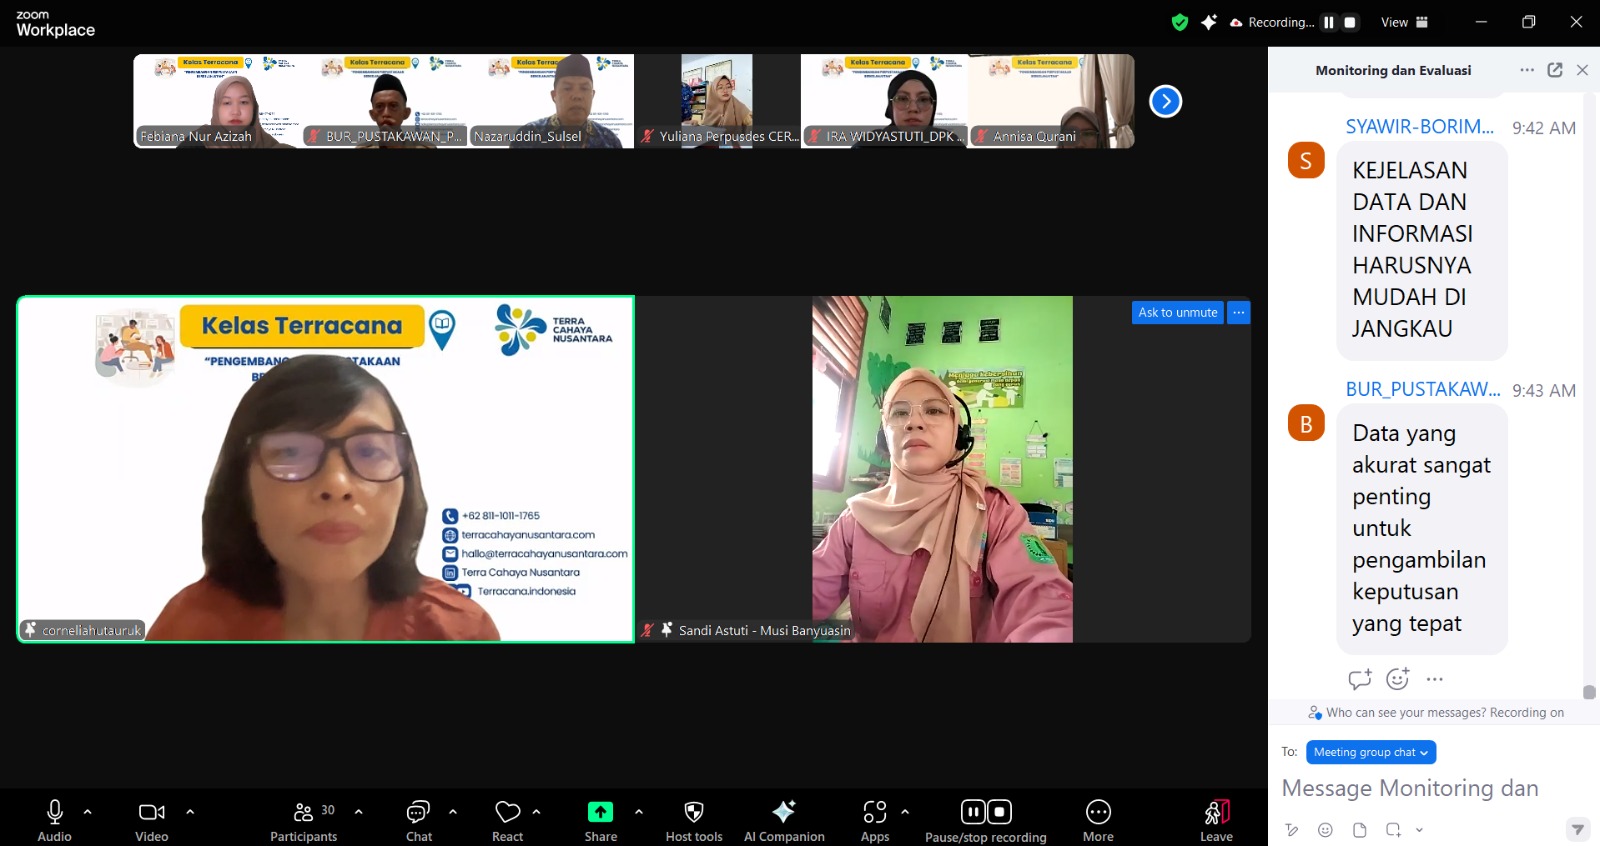Reply in thread to last message
Screen dimensions: 1600x846
pos(1360,679)
